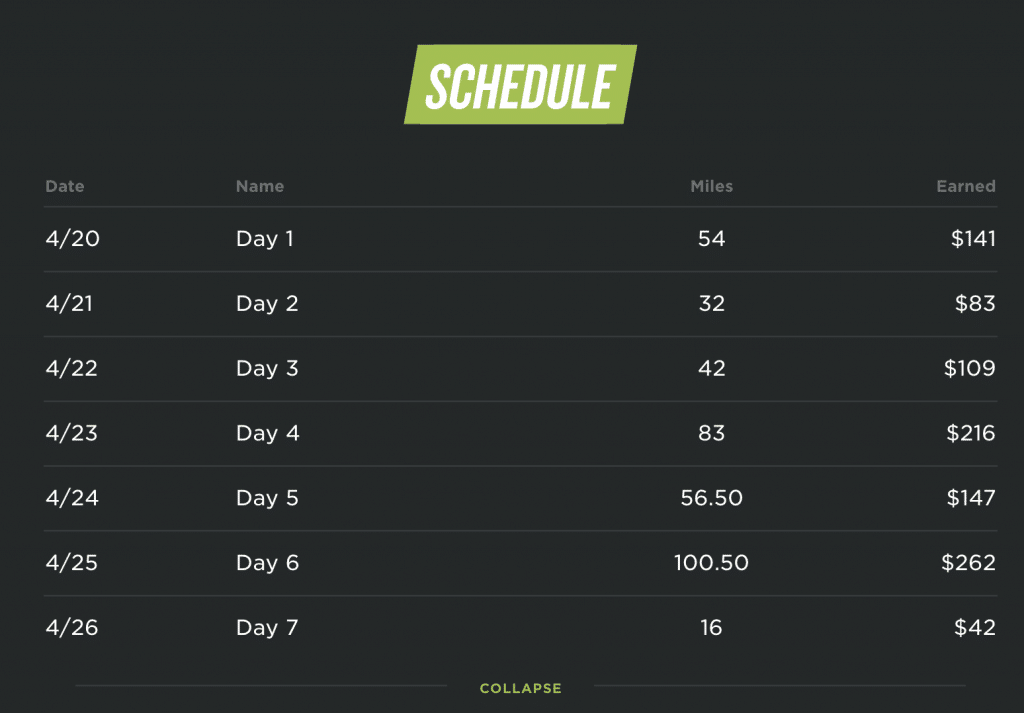Click the Date column header

65,186
